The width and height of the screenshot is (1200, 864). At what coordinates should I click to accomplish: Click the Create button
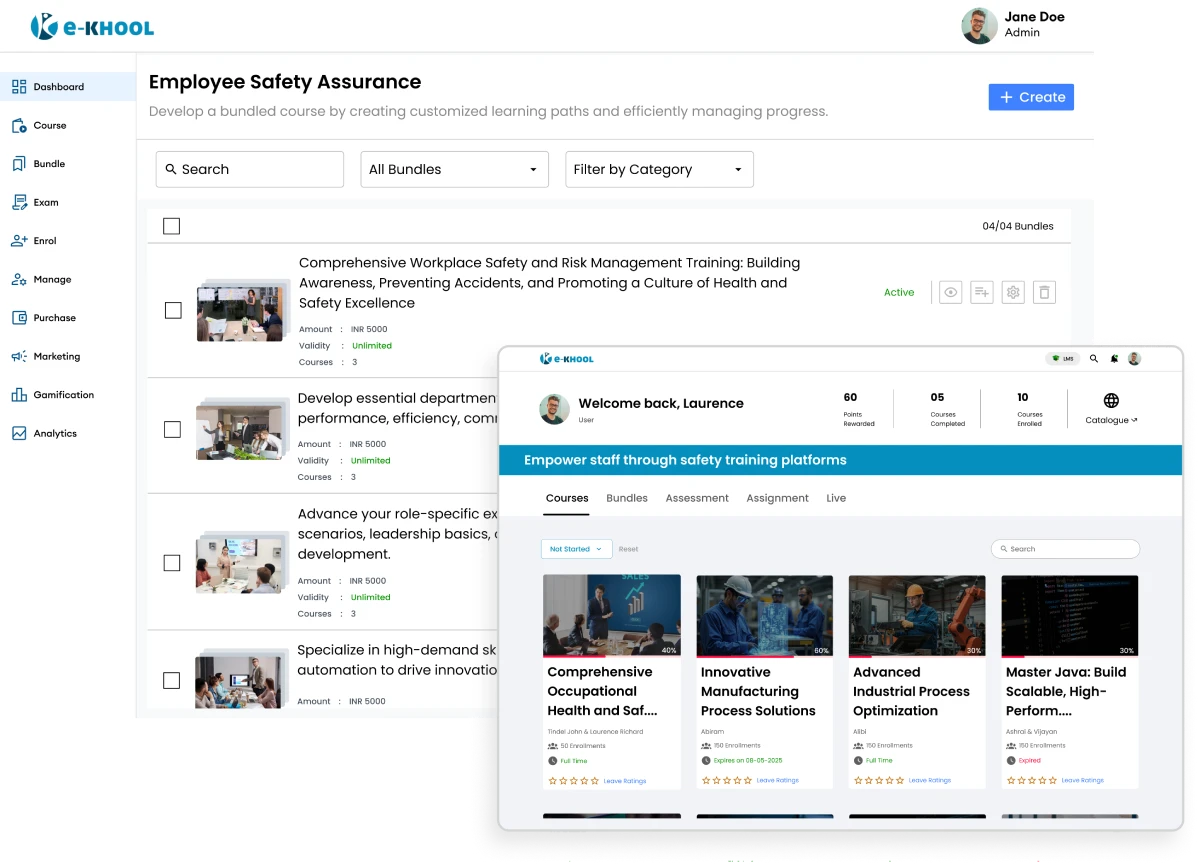1031,97
